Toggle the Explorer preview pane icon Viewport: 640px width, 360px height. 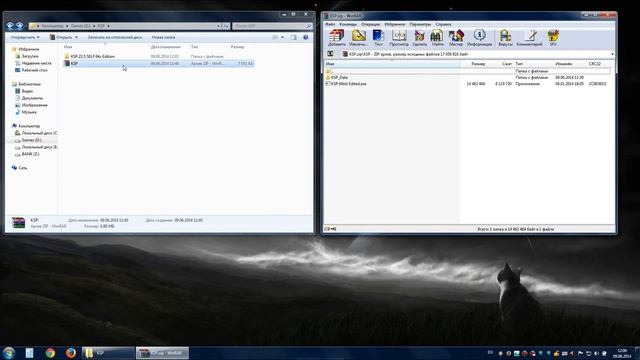tap(293, 37)
